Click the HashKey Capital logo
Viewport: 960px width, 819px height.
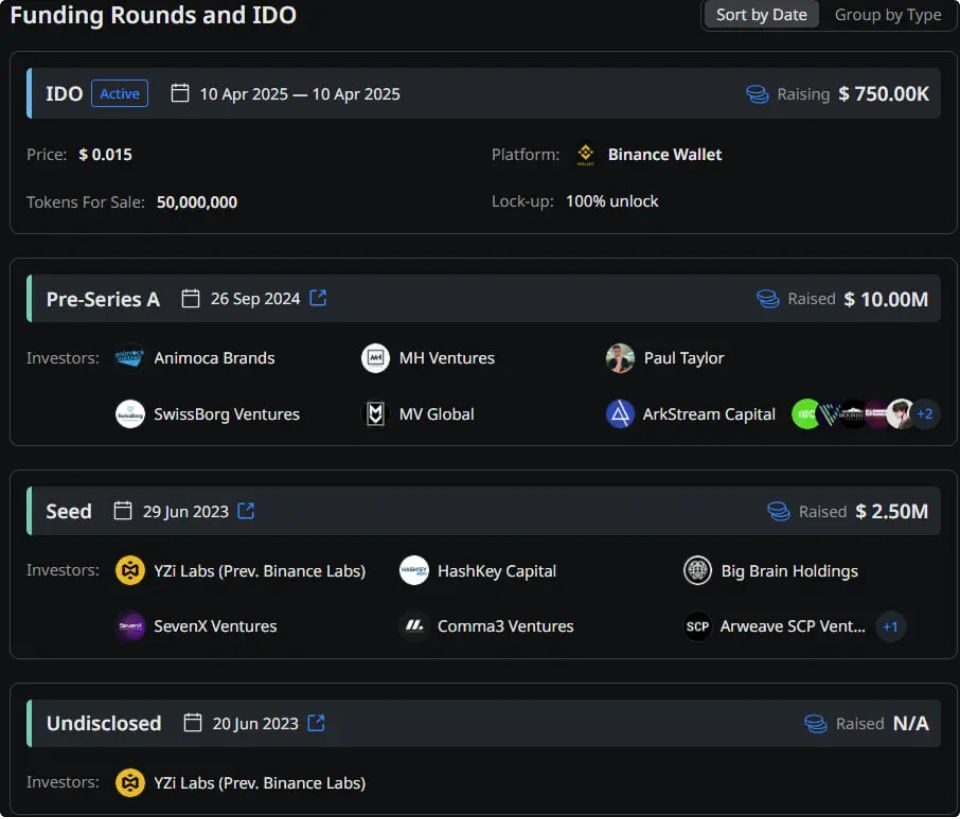pyautogui.click(x=414, y=571)
